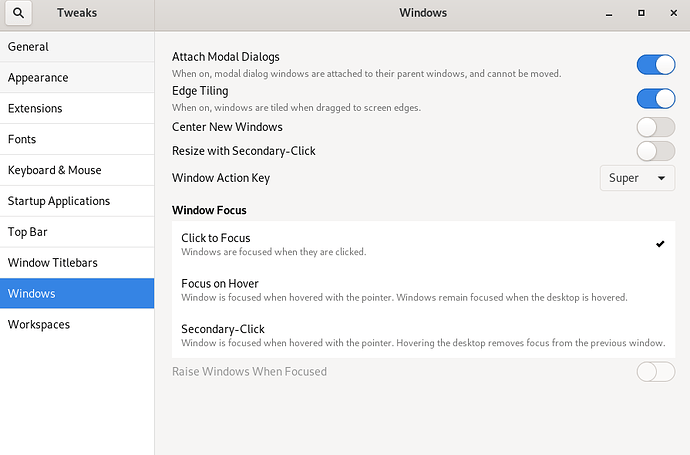Click the search icon in the header
Image resolution: width=690 pixels, height=455 pixels.
point(19,14)
